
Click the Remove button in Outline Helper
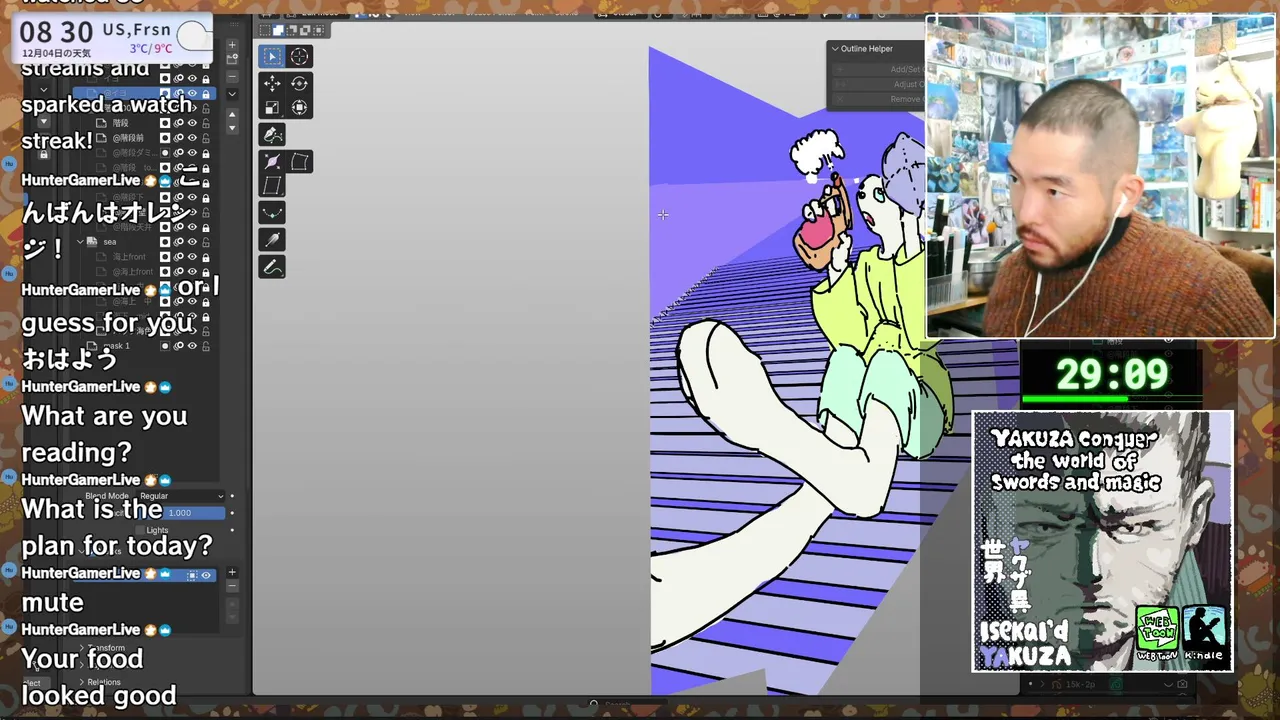tap(878, 99)
